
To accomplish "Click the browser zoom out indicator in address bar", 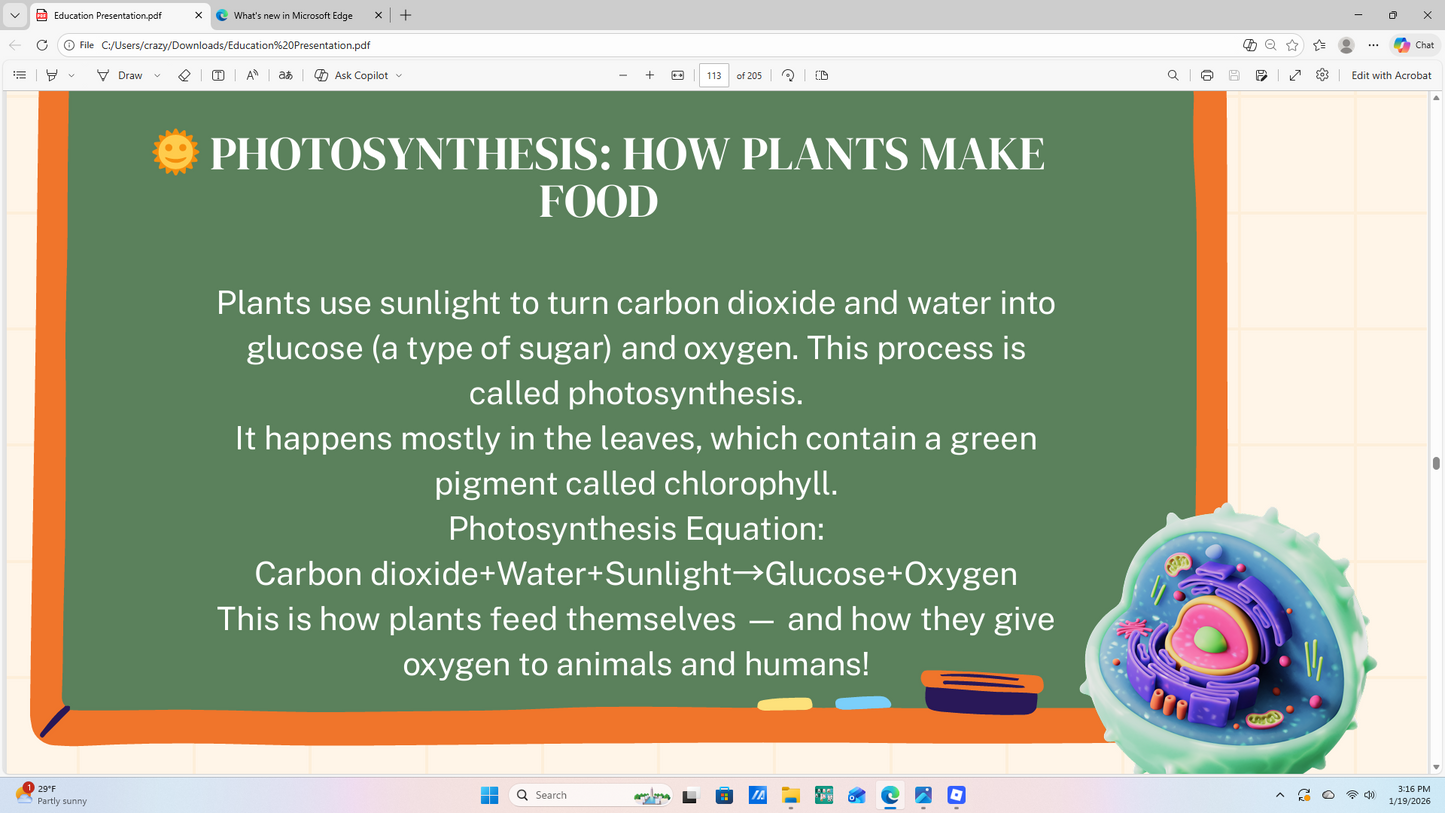I will tap(1271, 45).
